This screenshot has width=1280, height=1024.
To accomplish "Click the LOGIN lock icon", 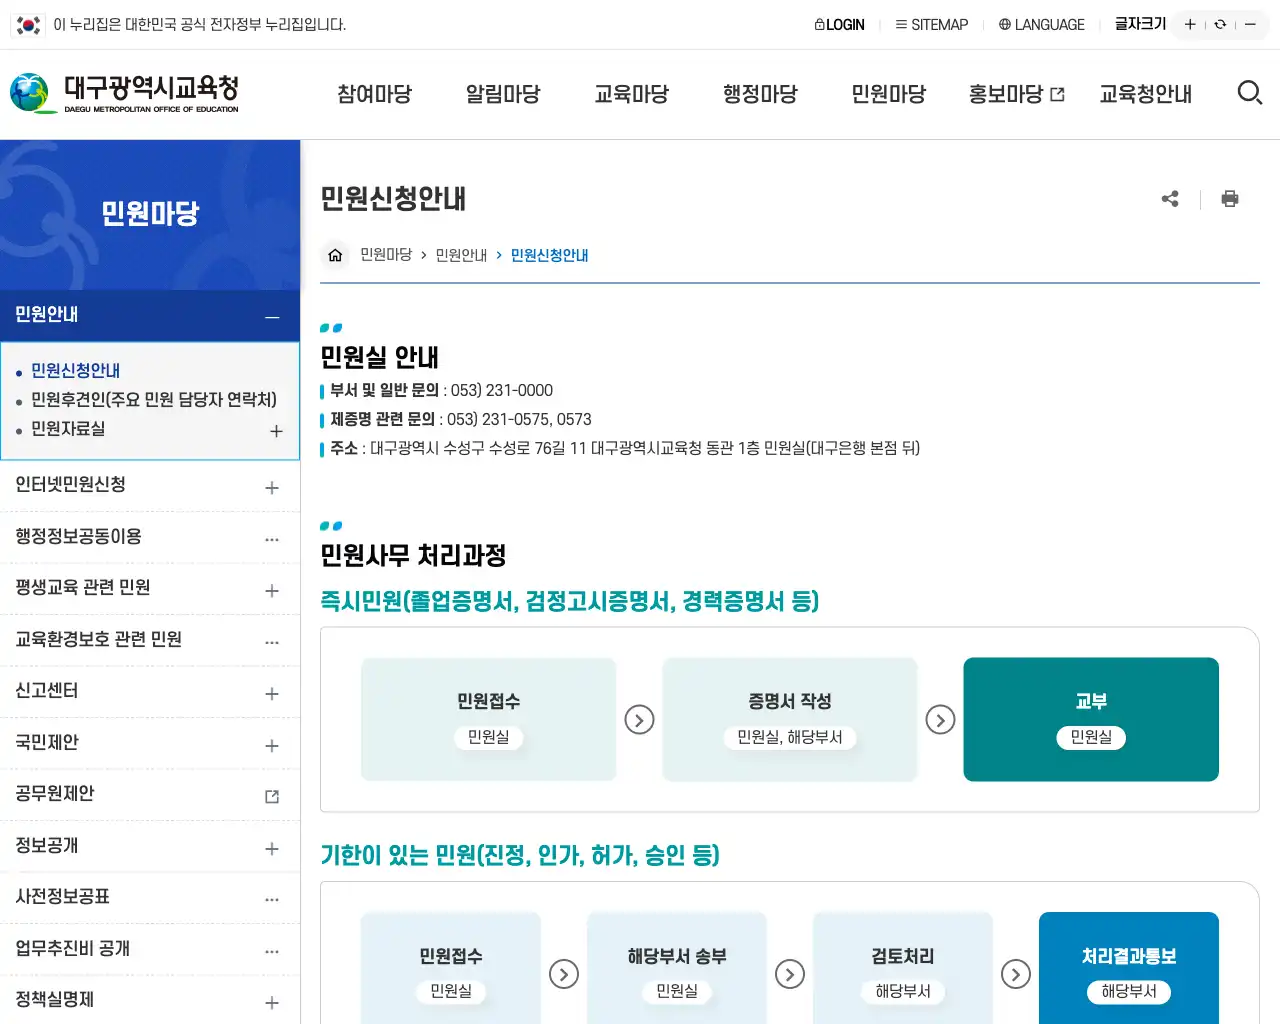I will (x=820, y=24).
